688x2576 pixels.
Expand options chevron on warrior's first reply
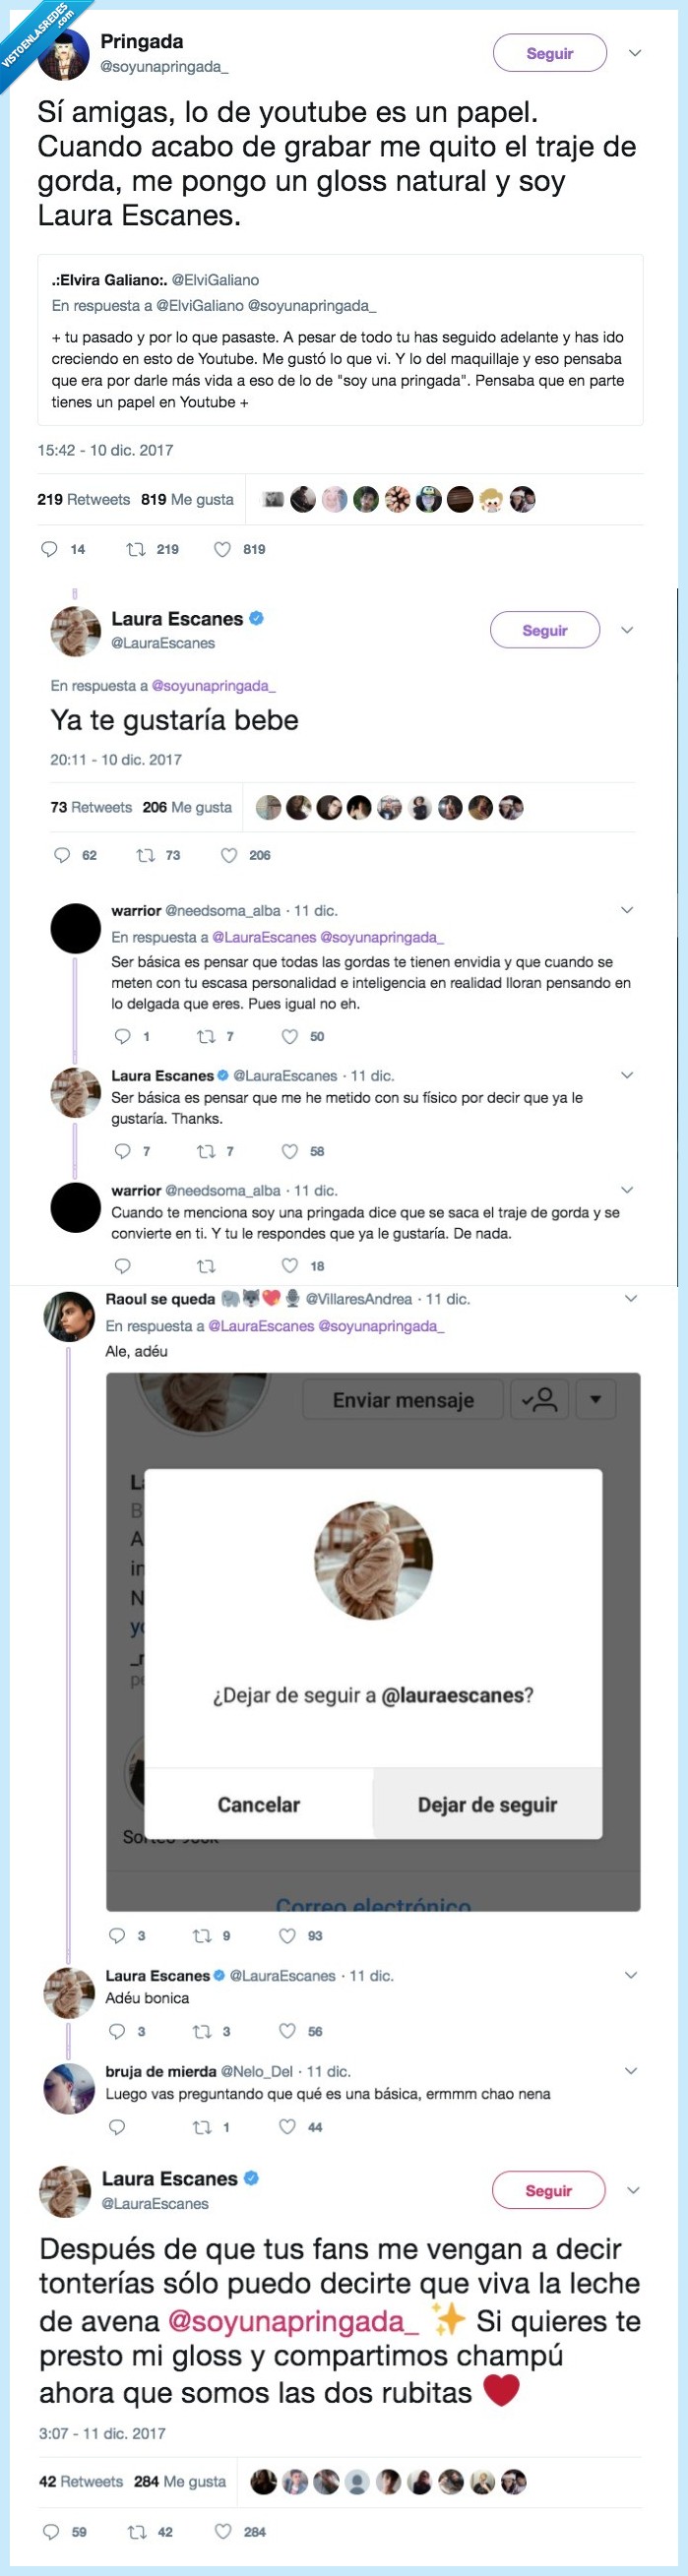(627, 910)
